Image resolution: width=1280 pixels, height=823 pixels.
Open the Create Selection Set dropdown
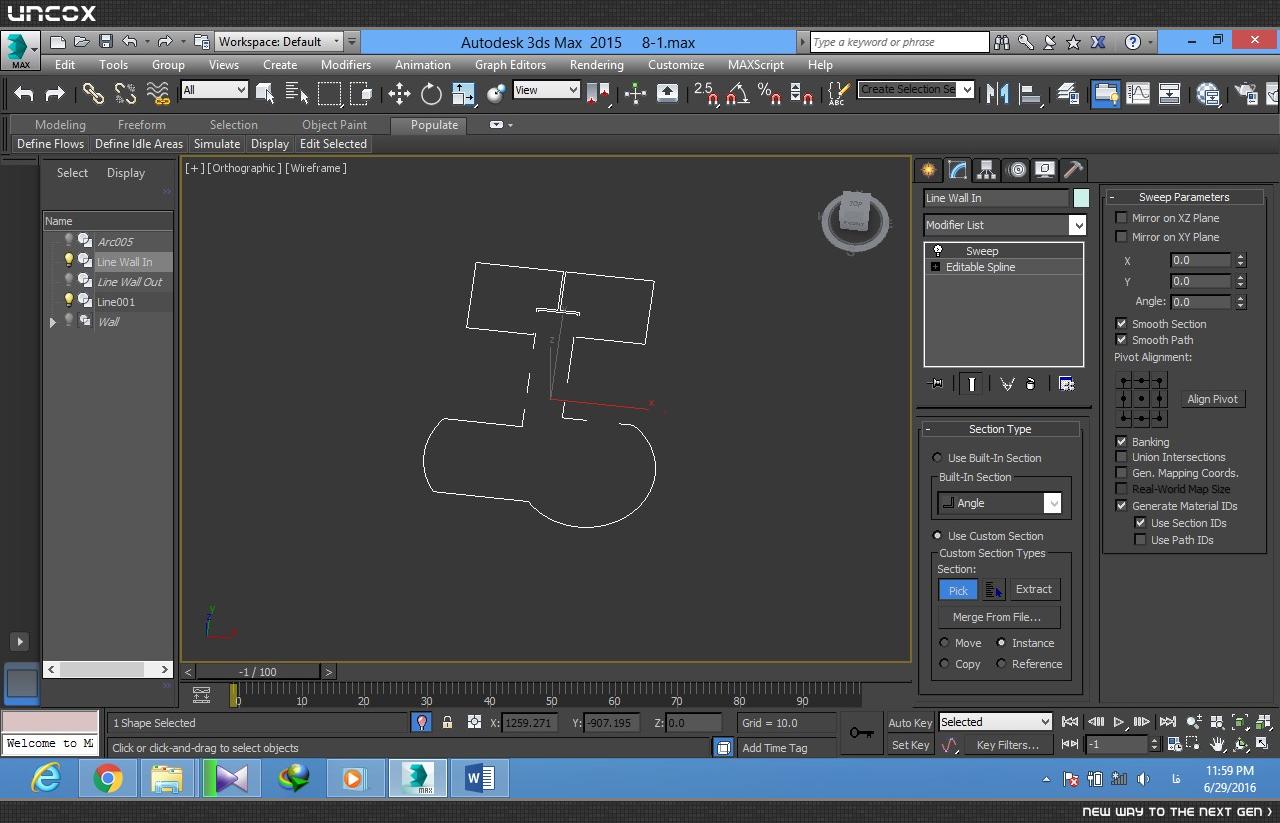pyautogui.click(x=916, y=89)
